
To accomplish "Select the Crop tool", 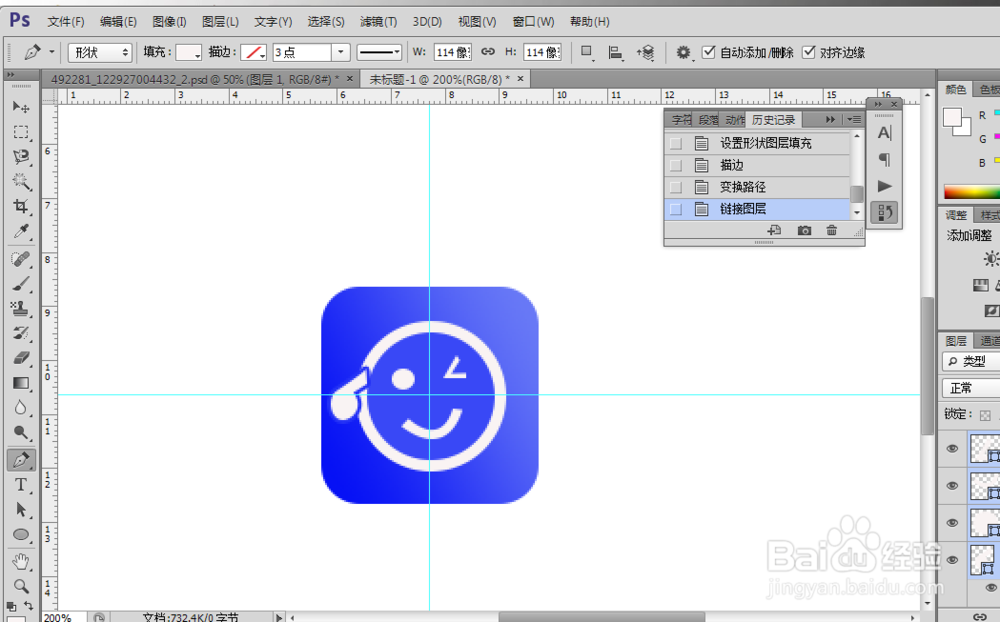I will click(21, 206).
